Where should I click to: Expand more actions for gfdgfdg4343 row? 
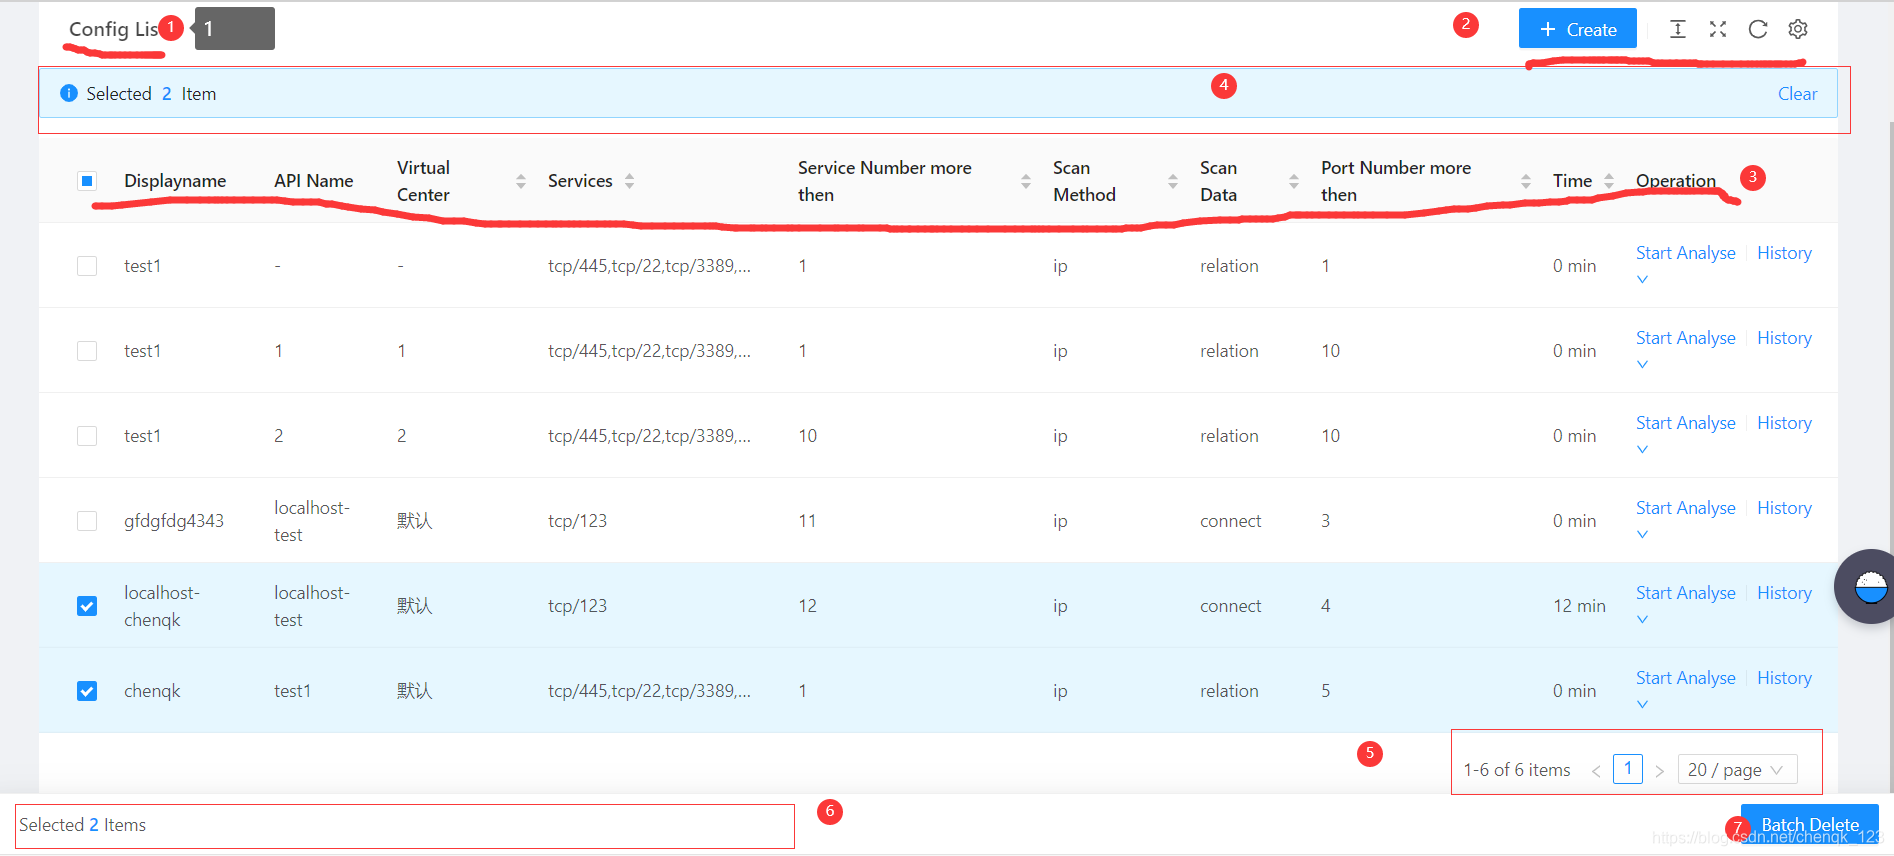click(x=1642, y=534)
